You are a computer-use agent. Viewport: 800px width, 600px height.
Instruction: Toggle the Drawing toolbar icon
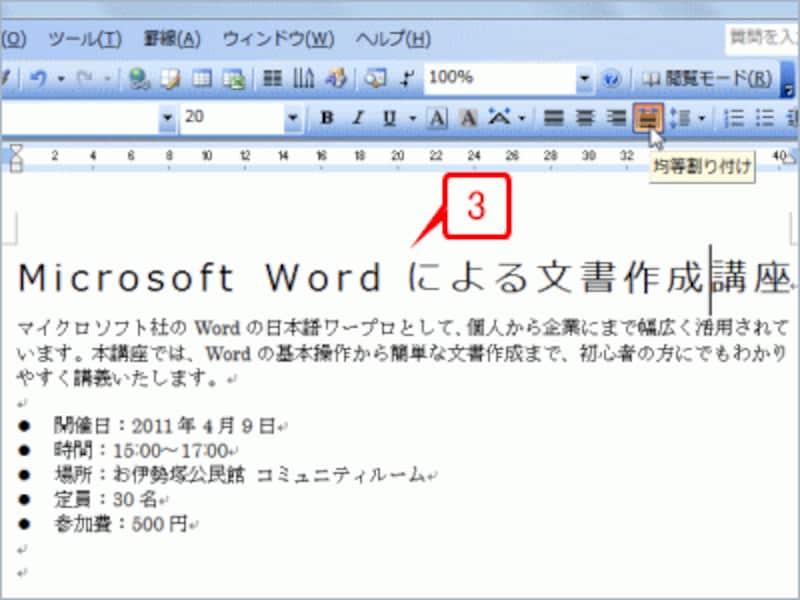pyautogui.click(x=336, y=79)
